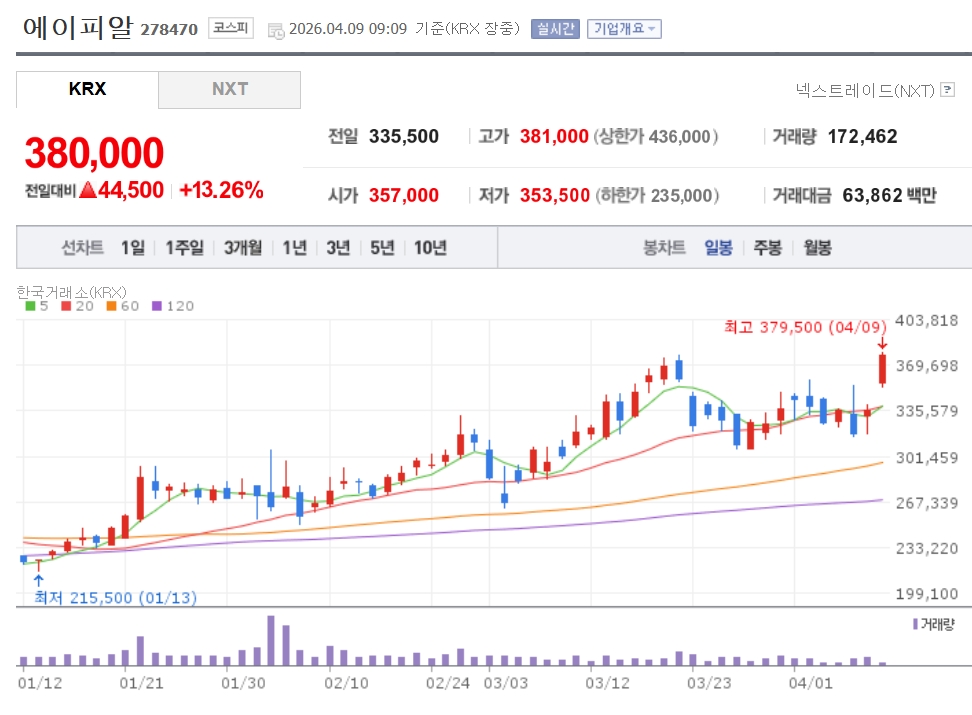
Task: Click the 코스피 market badge
Action: [231, 29]
